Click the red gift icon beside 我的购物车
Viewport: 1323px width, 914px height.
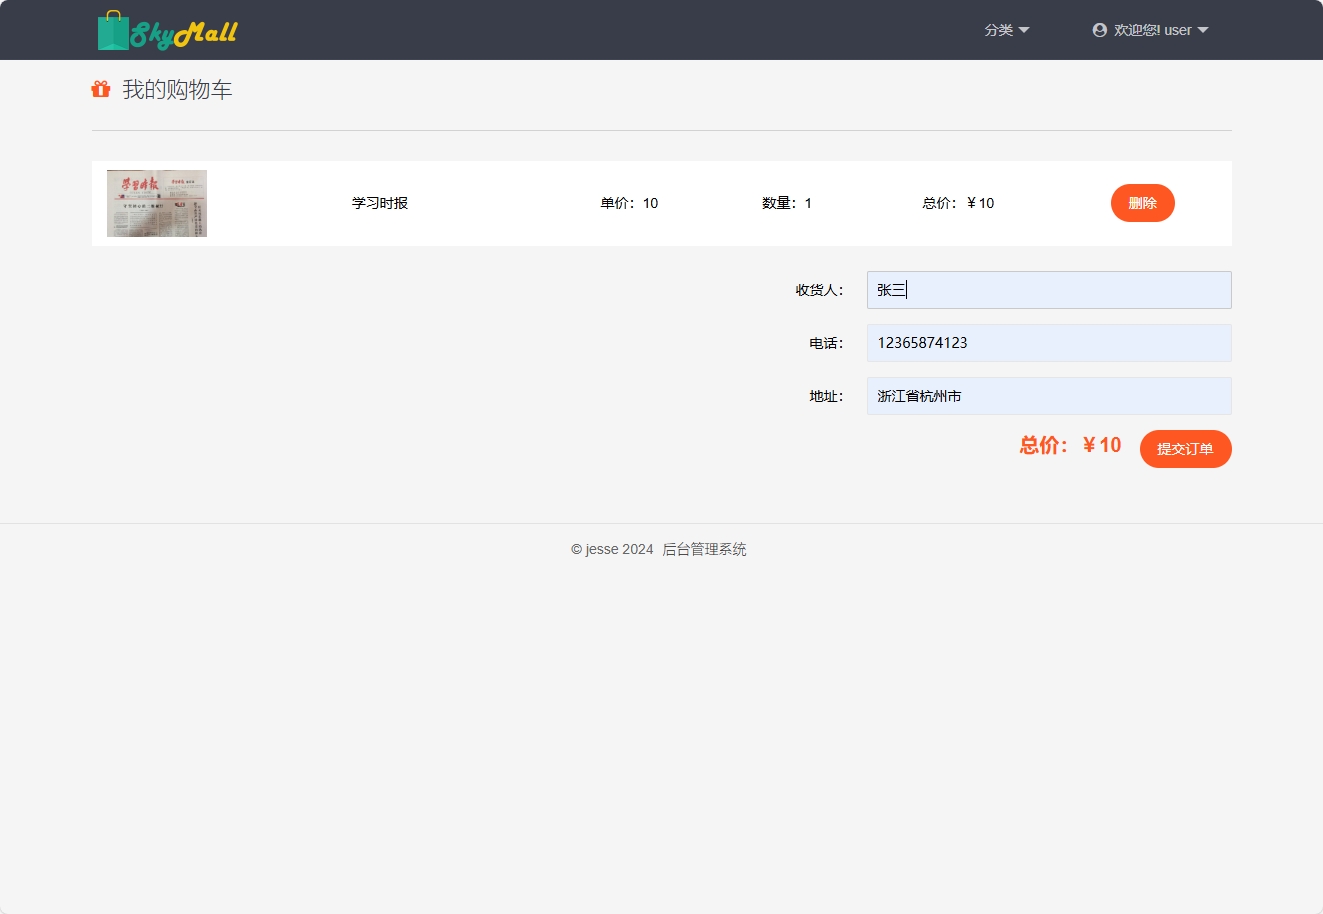pos(100,89)
